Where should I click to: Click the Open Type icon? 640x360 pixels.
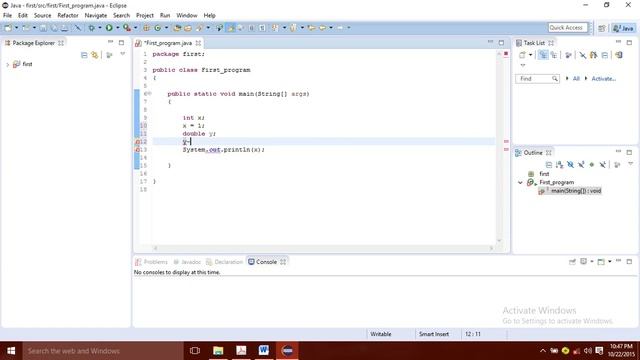coord(177,28)
